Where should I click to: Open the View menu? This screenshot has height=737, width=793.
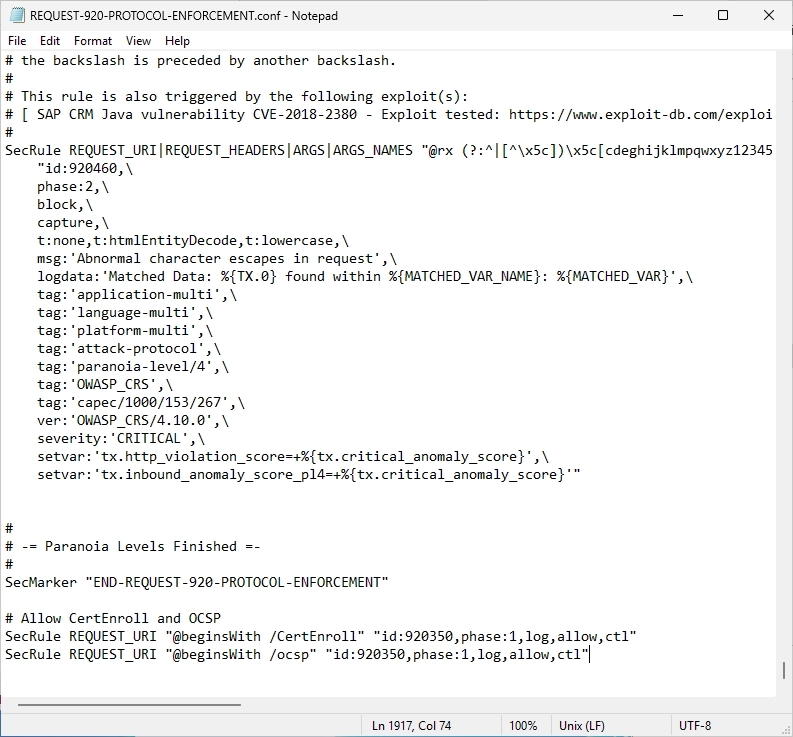coord(139,41)
